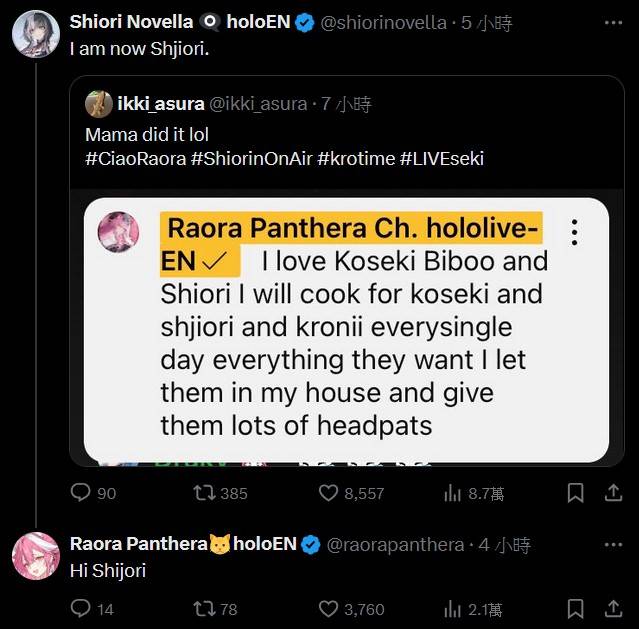
Task: Retweet Raora Panthera's reply
Action: 205,608
